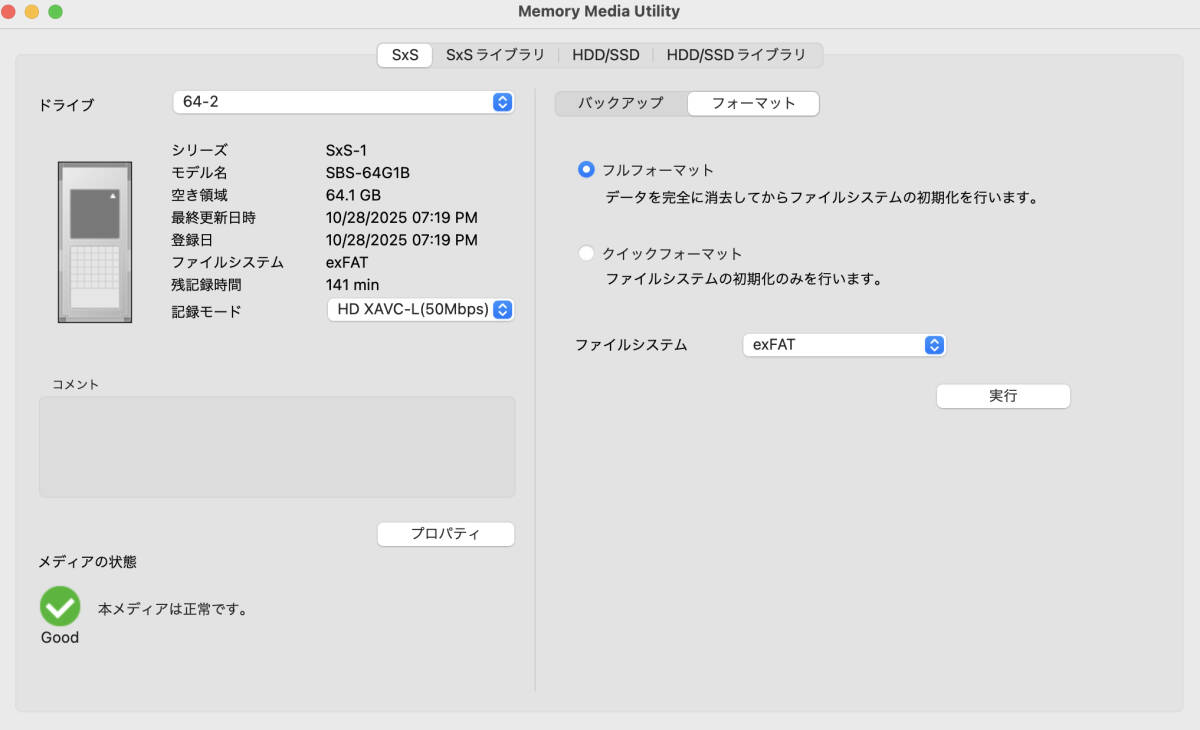The height and width of the screenshot is (730, 1200).
Task: Open the HDD/SSD tab
Action: (x=605, y=55)
